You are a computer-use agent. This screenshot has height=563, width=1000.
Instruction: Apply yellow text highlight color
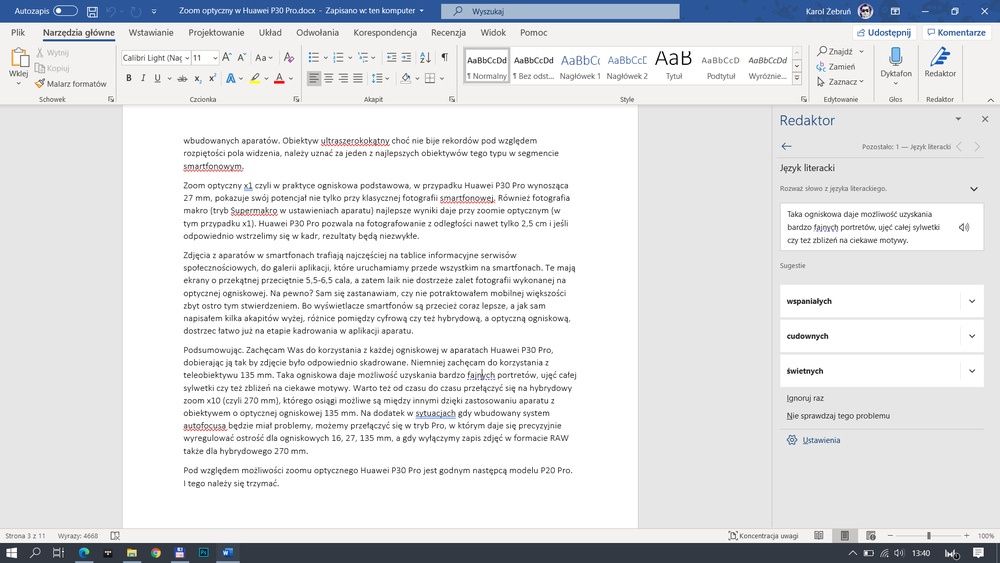click(x=254, y=78)
